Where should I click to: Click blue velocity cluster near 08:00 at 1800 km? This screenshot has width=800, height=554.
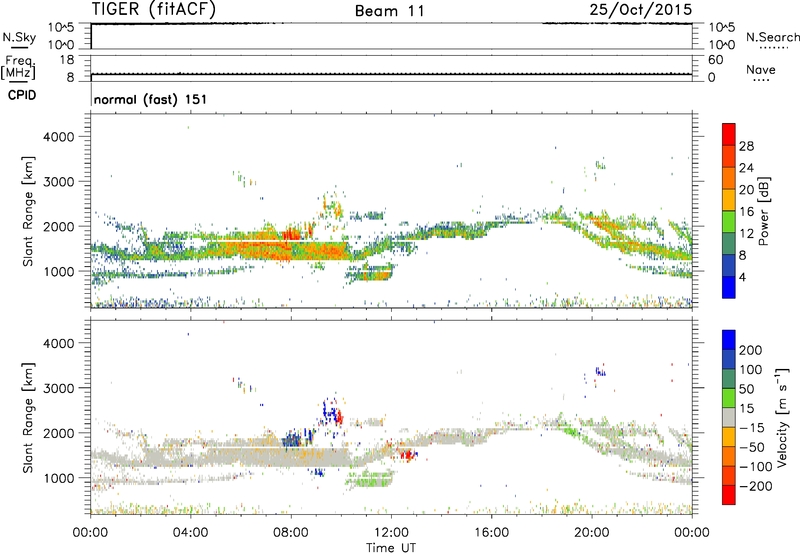[x=292, y=439]
